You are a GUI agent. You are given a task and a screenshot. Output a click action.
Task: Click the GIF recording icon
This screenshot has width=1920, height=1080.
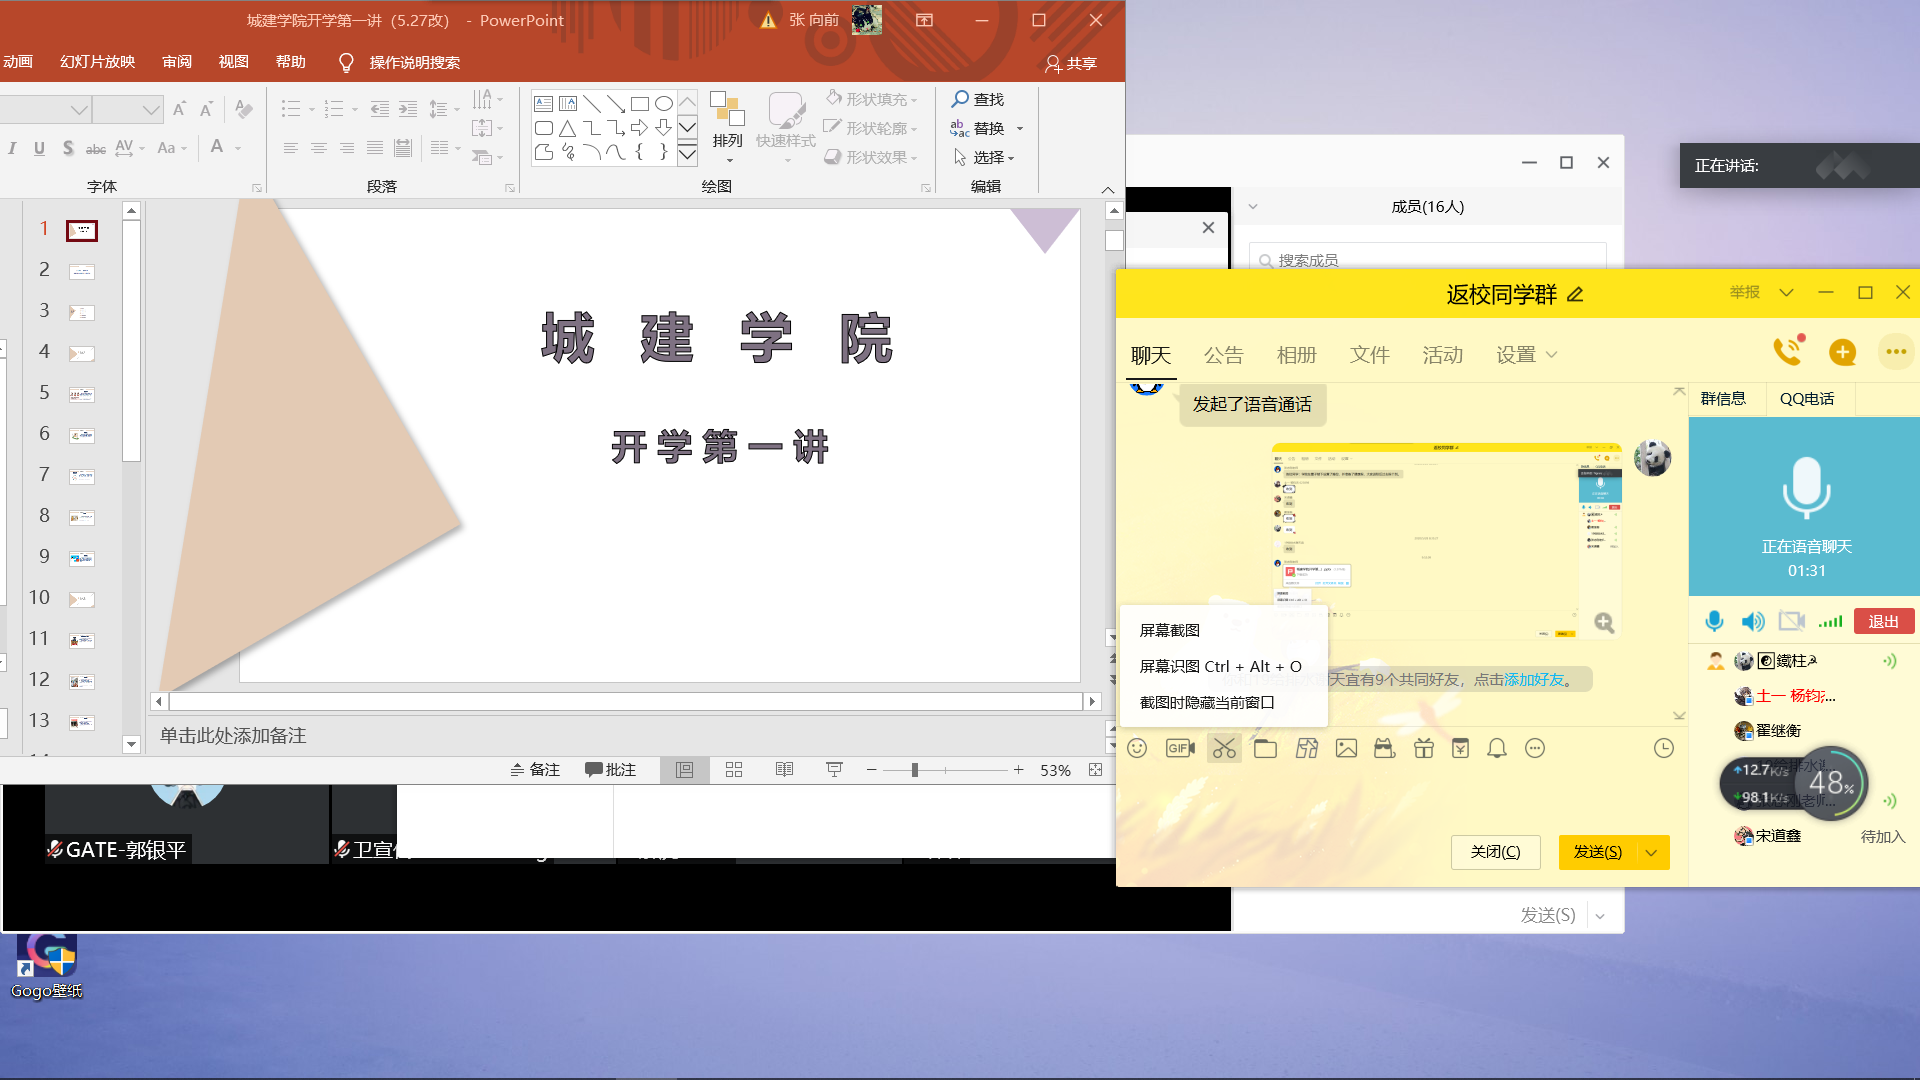(1180, 748)
